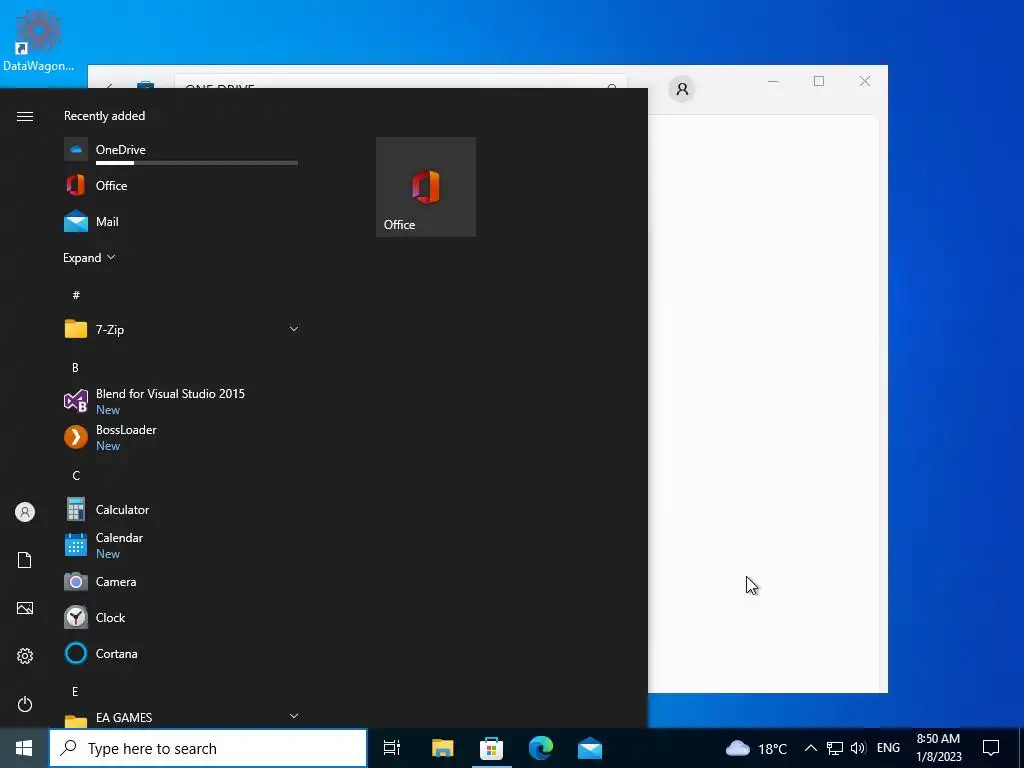Open Mail from Recently added list
The width and height of the screenshot is (1024, 768).
[x=182, y=221]
